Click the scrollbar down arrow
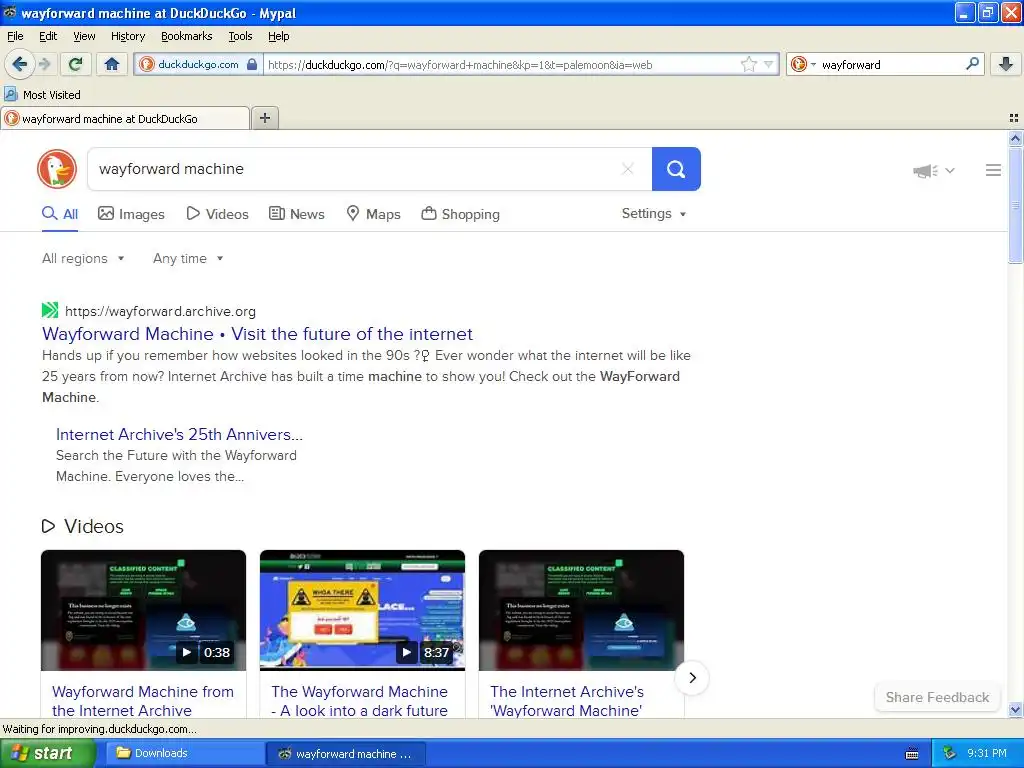The width and height of the screenshot is (1024, 768). point(1015,710)
